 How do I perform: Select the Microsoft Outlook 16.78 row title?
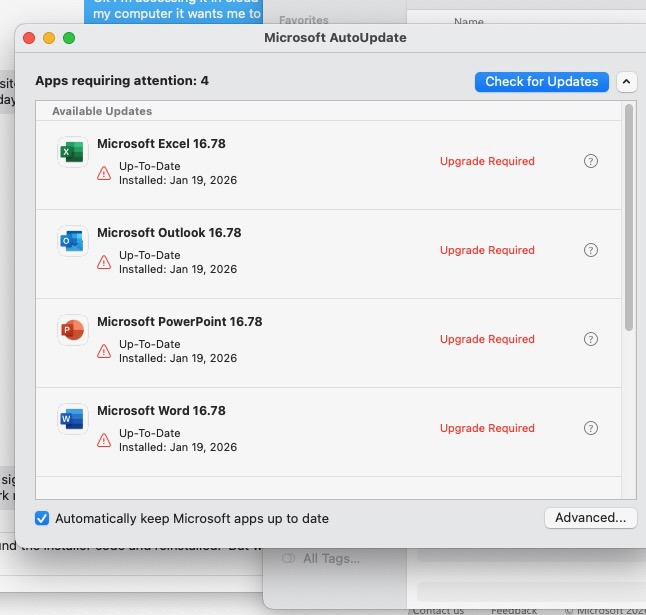(169, 233)
